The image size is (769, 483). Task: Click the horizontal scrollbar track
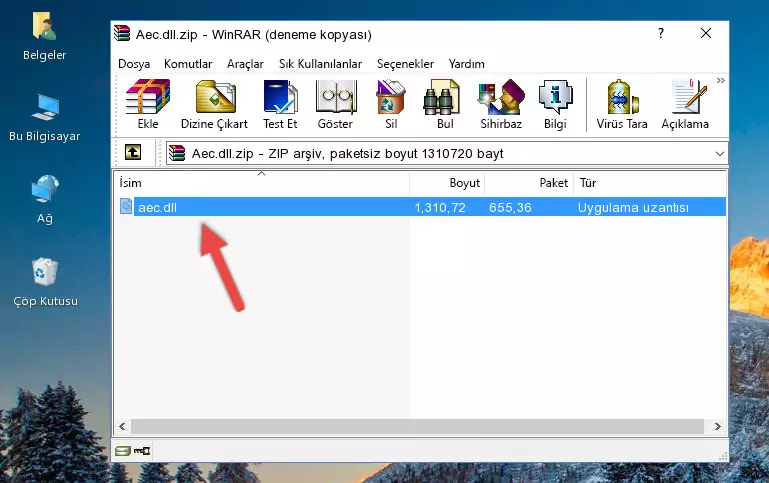417,426
